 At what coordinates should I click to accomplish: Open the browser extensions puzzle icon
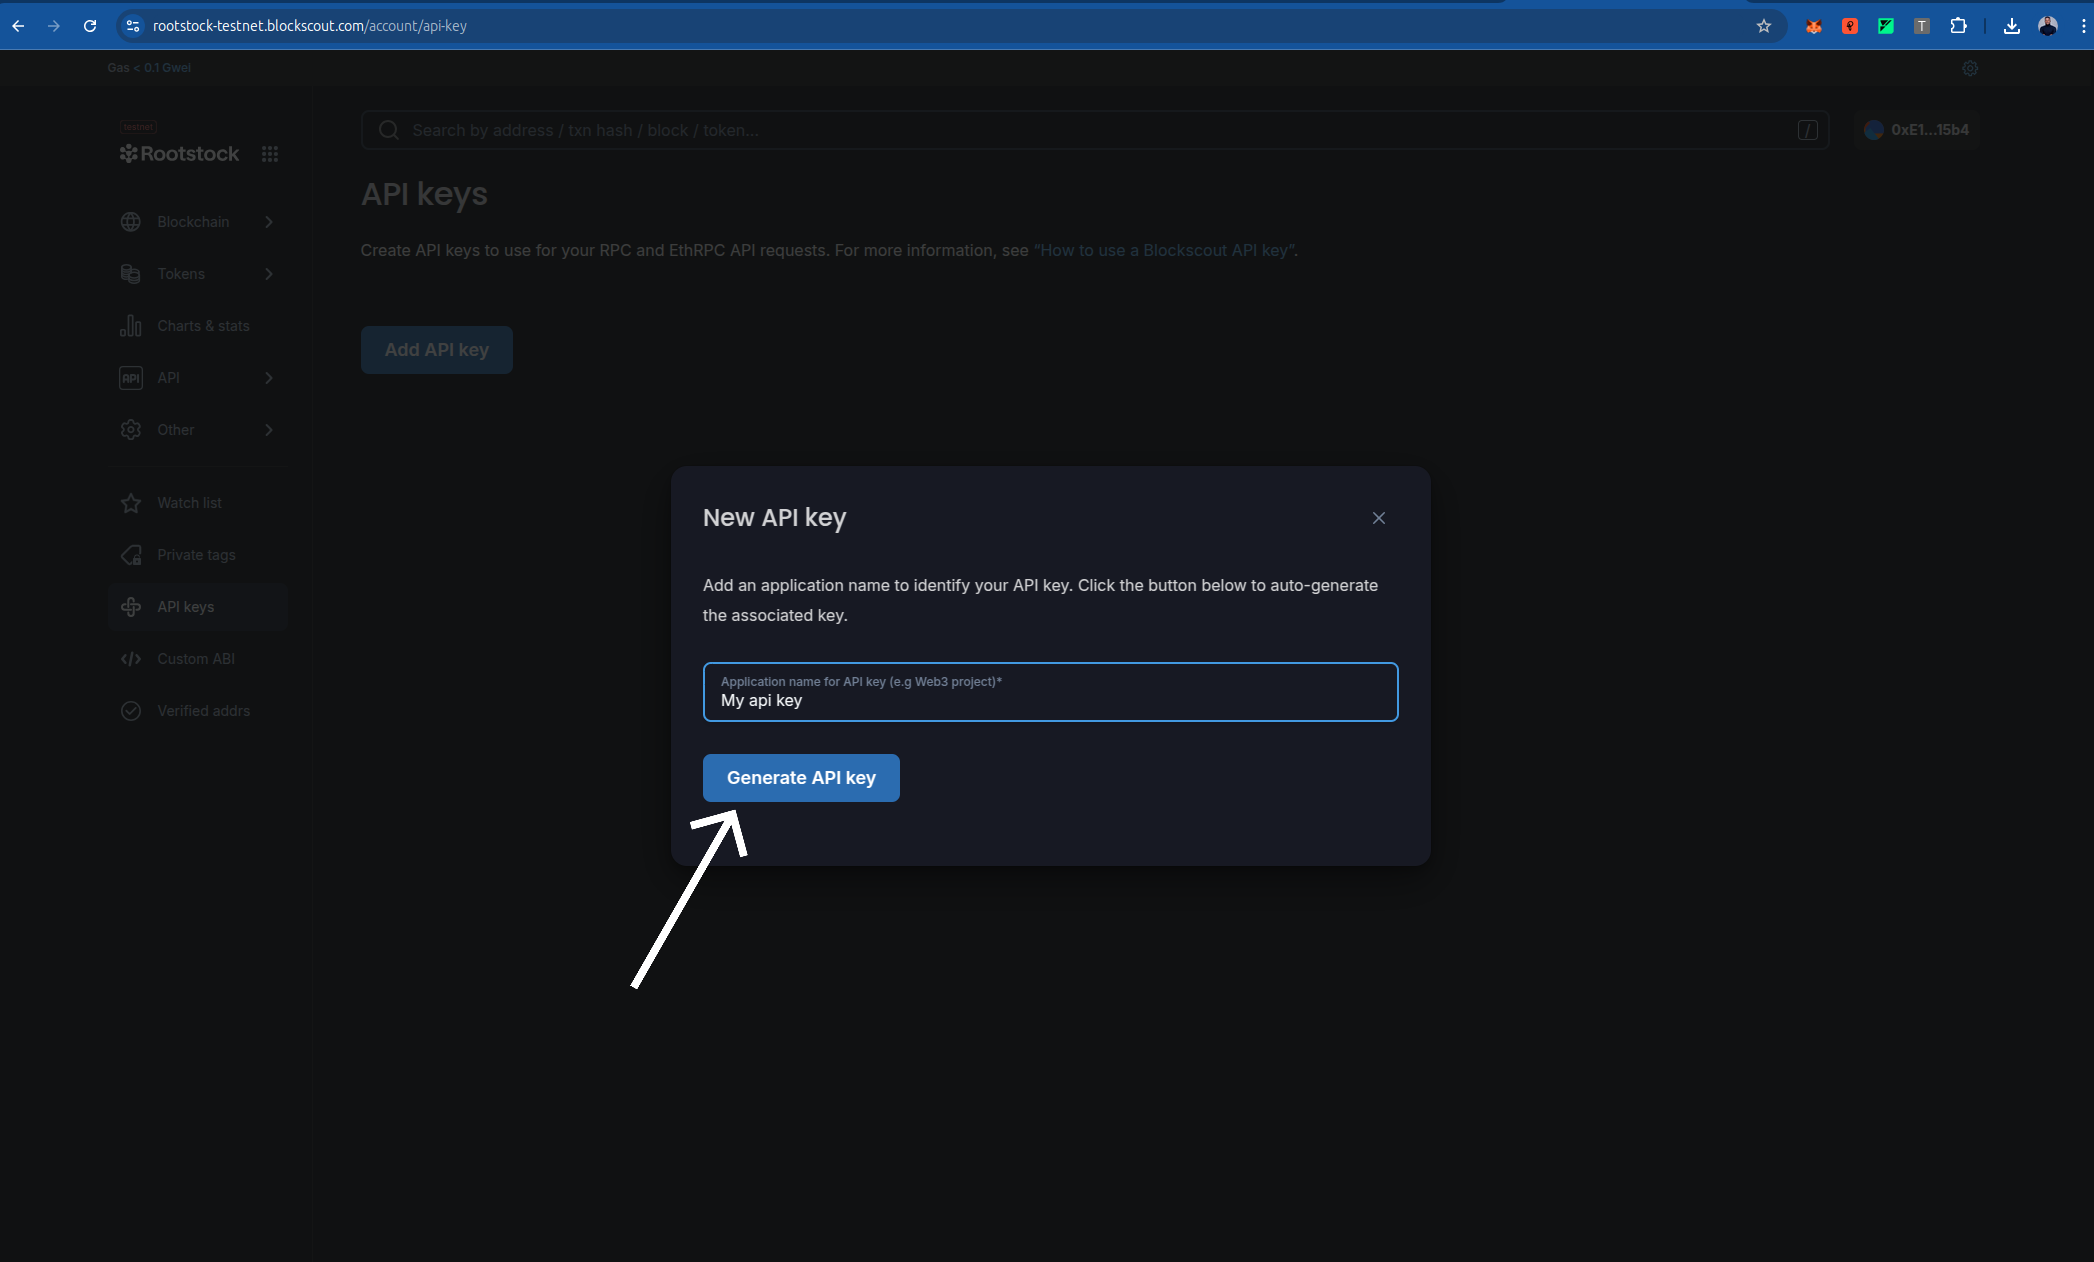coord(1958,26)
